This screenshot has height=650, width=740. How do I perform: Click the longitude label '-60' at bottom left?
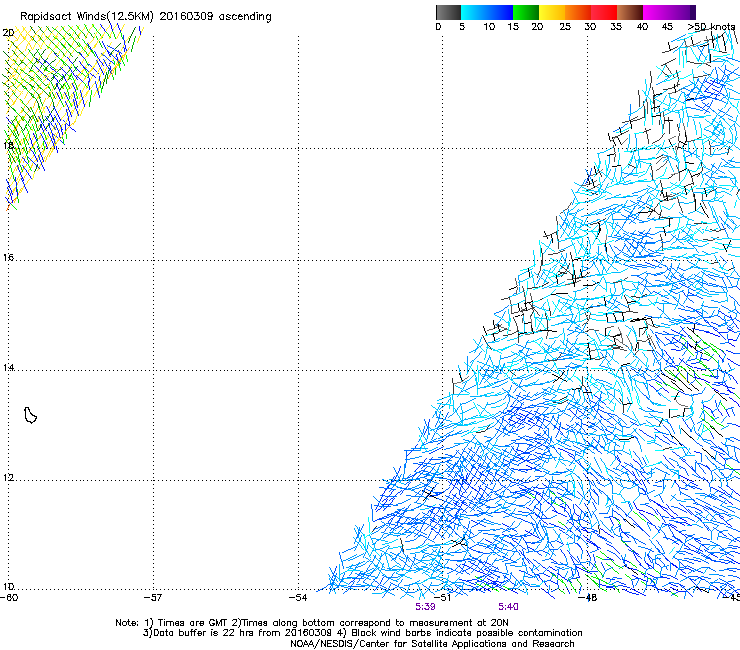tap(9, 598)
